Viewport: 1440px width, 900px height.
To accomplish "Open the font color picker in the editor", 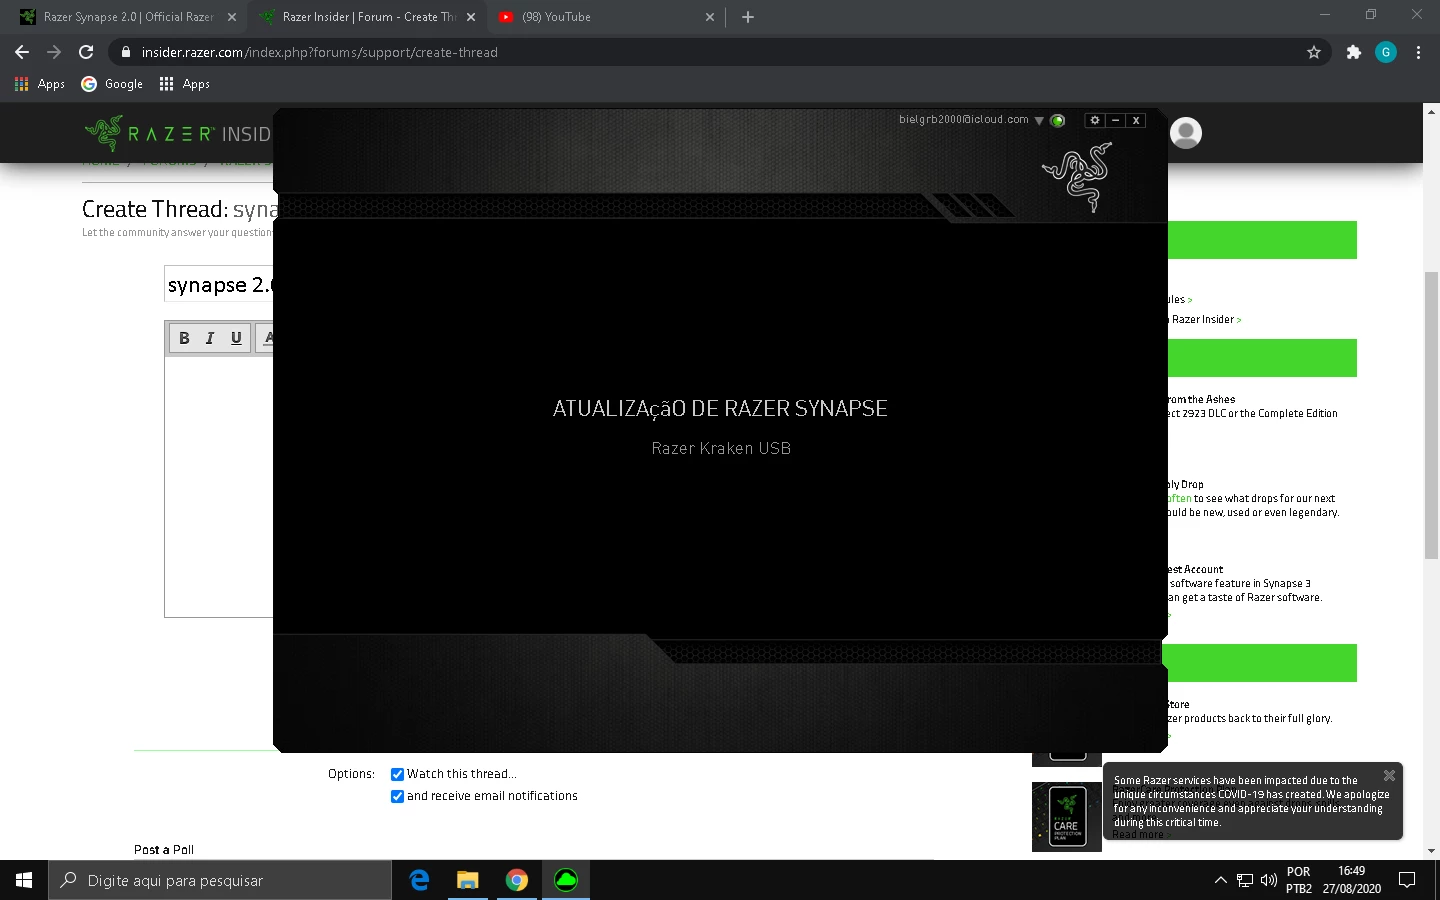I will [268, 338].
